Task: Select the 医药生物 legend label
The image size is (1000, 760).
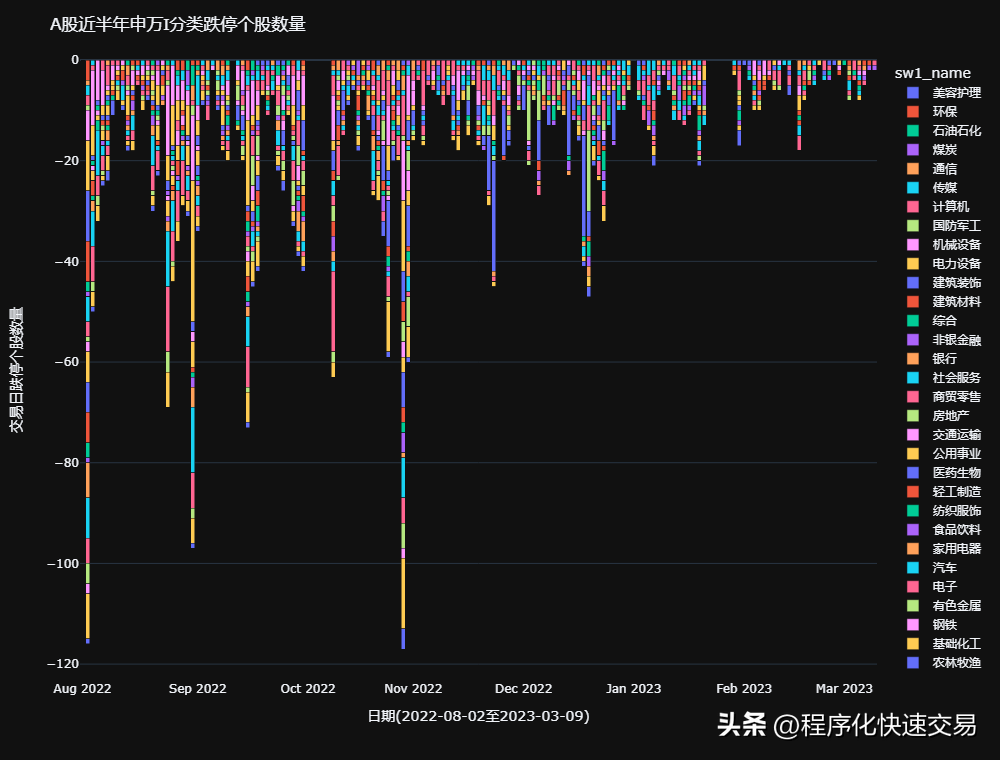Action: (957, 473)
